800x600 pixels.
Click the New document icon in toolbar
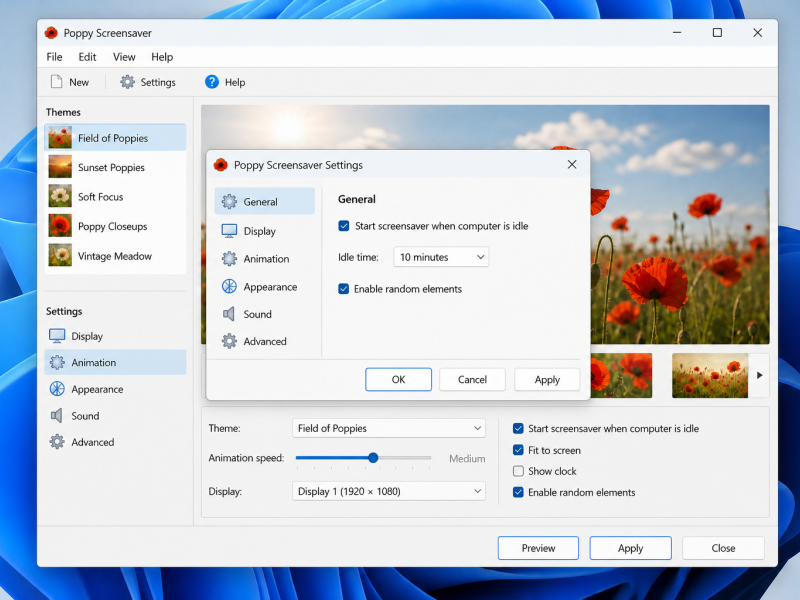coord(57,82)
